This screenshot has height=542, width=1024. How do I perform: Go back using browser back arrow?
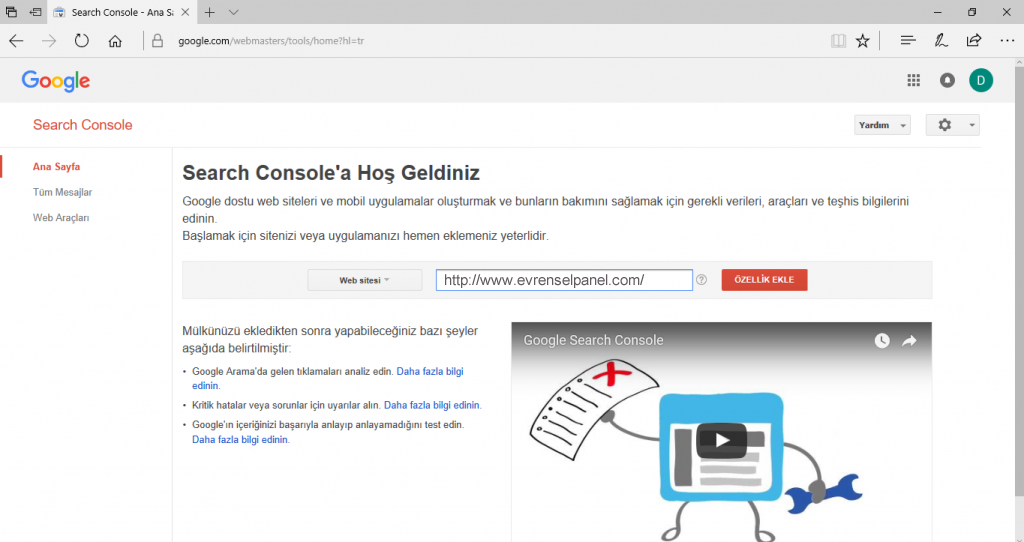pyautogui.click(x=16, y=41)
